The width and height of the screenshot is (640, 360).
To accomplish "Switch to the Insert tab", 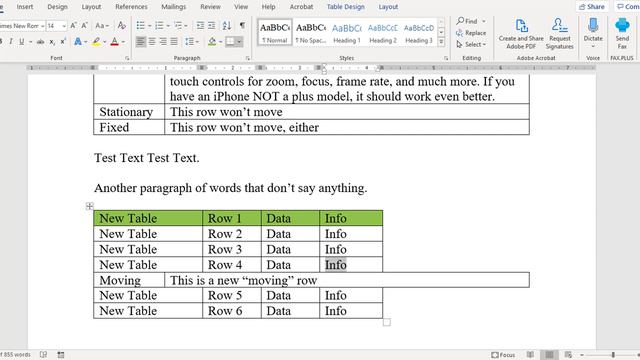I will coord(25,7).
